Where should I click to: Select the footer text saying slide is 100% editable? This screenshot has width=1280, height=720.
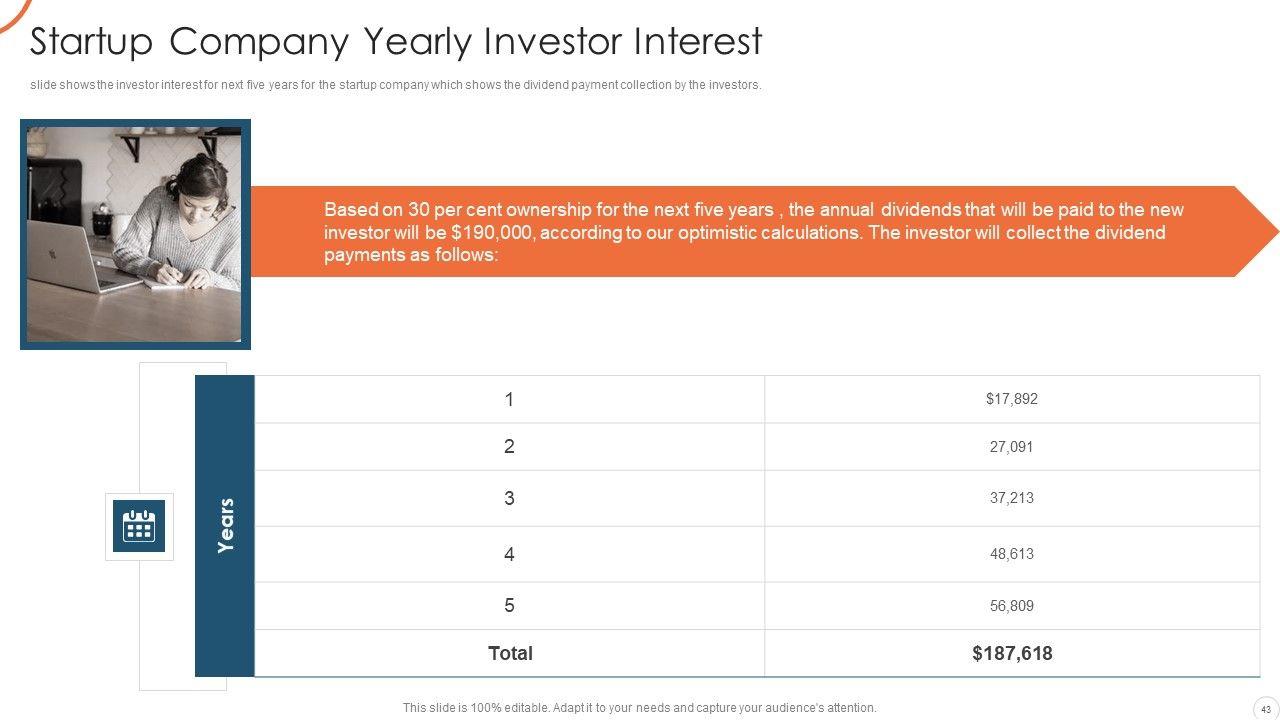640,708
